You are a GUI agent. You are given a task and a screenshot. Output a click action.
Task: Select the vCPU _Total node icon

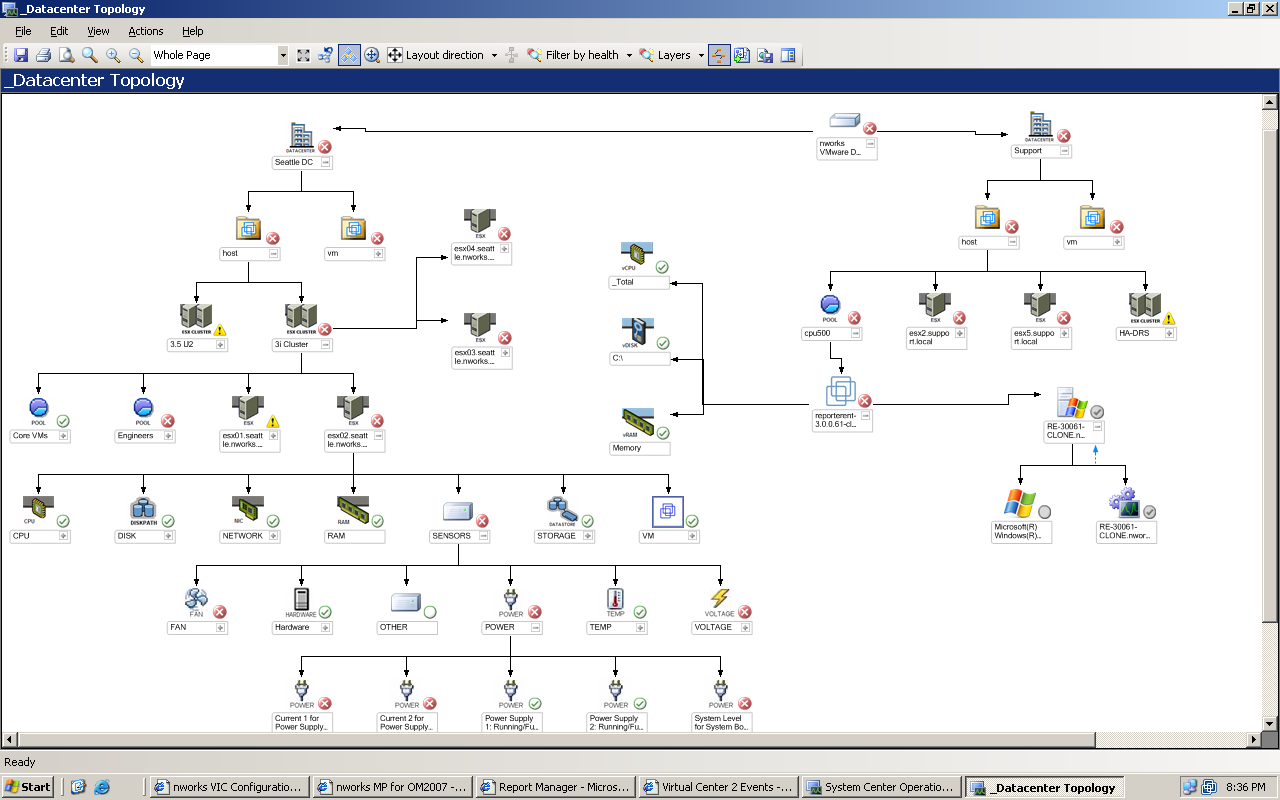(x=635, y=257)
